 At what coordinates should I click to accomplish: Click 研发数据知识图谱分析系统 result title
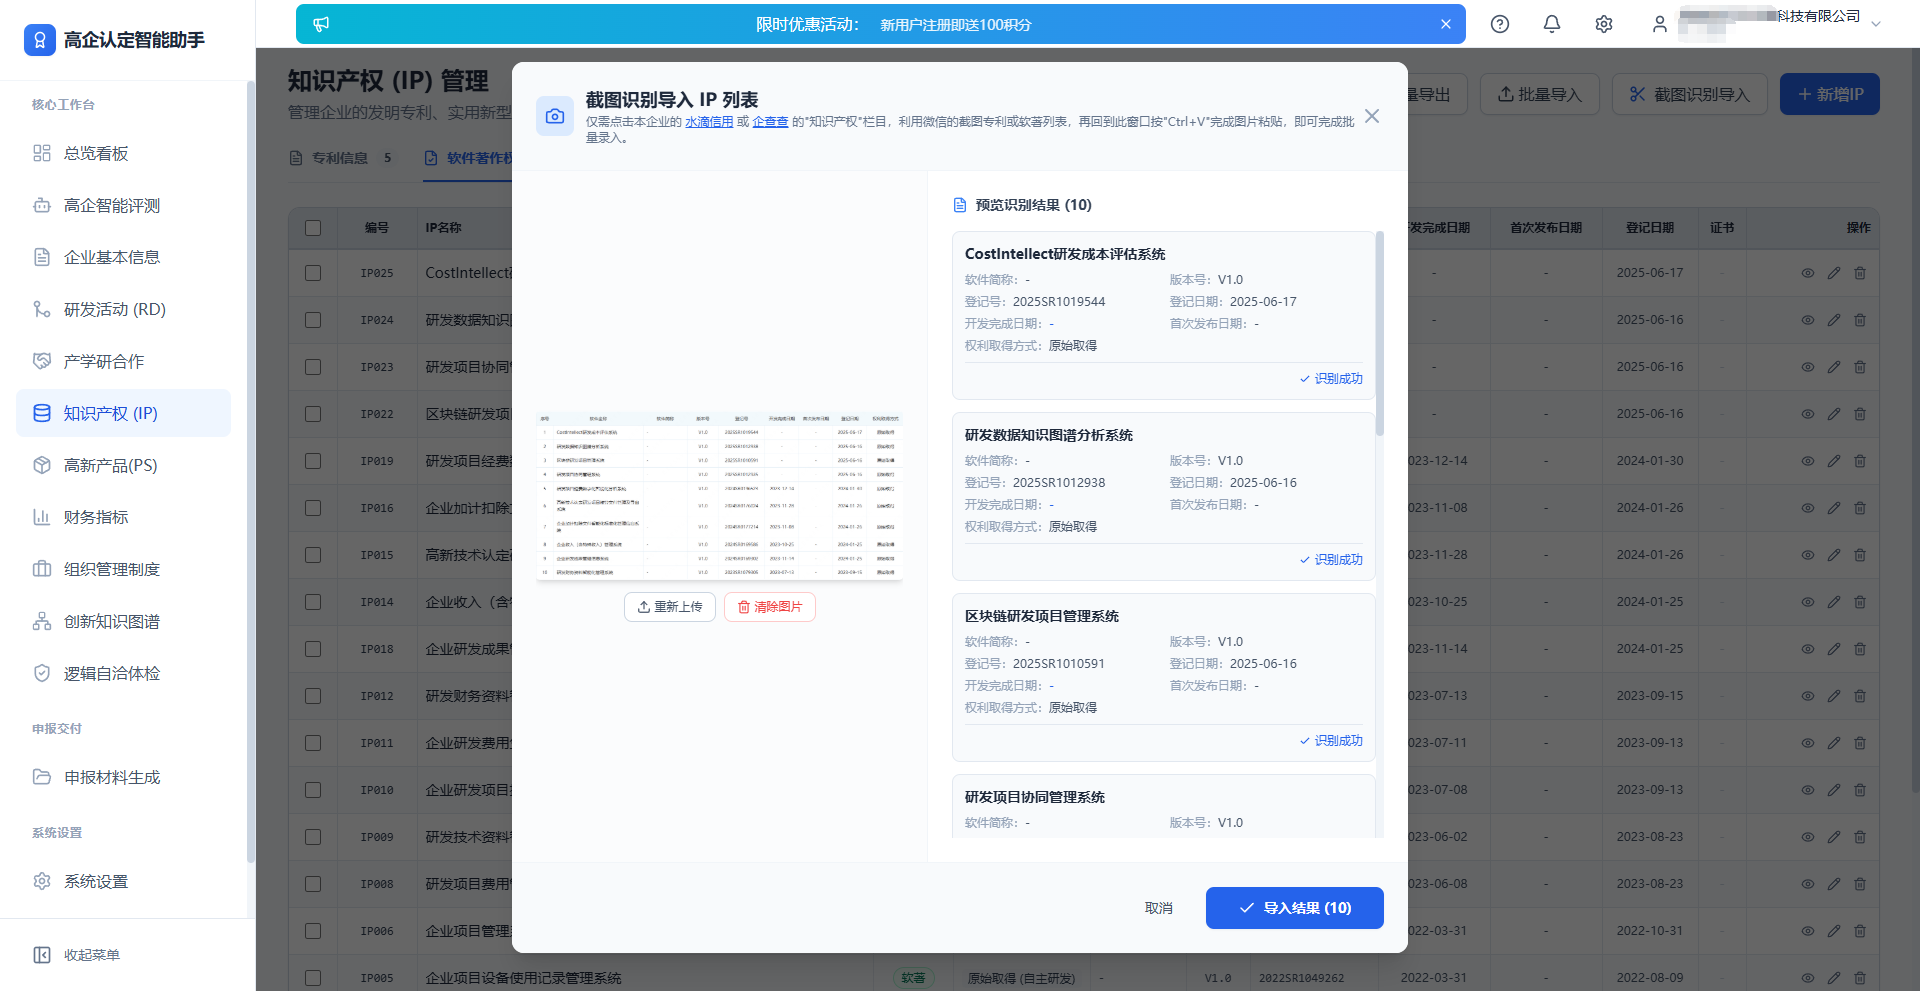click(1049, 435)
